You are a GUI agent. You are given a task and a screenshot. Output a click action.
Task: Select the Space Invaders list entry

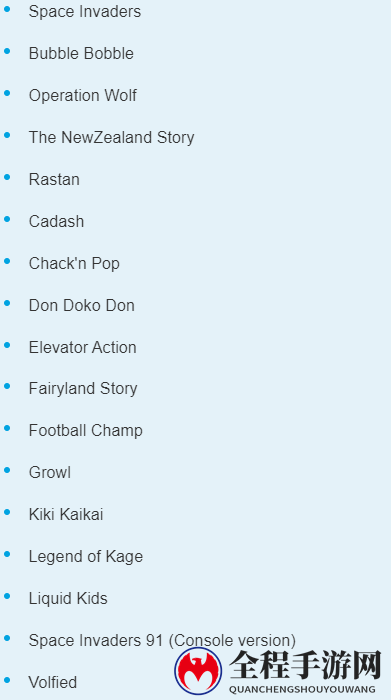(x=85, y=11)
